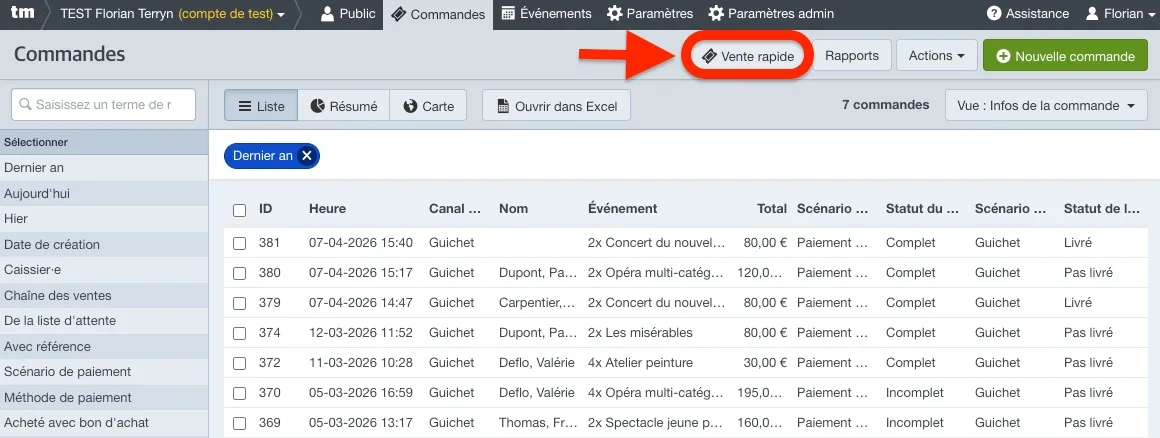Check the box for order 372
The height and width of the screenshot is (438, 1160).
pos(239,363)
